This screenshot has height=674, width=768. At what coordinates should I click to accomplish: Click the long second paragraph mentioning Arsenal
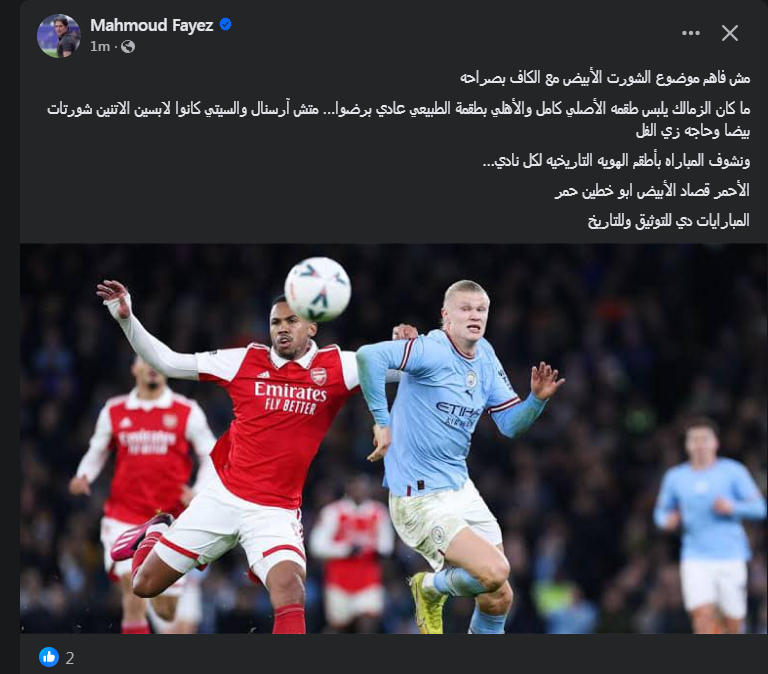pyautogui.click(x=398, y=119)
